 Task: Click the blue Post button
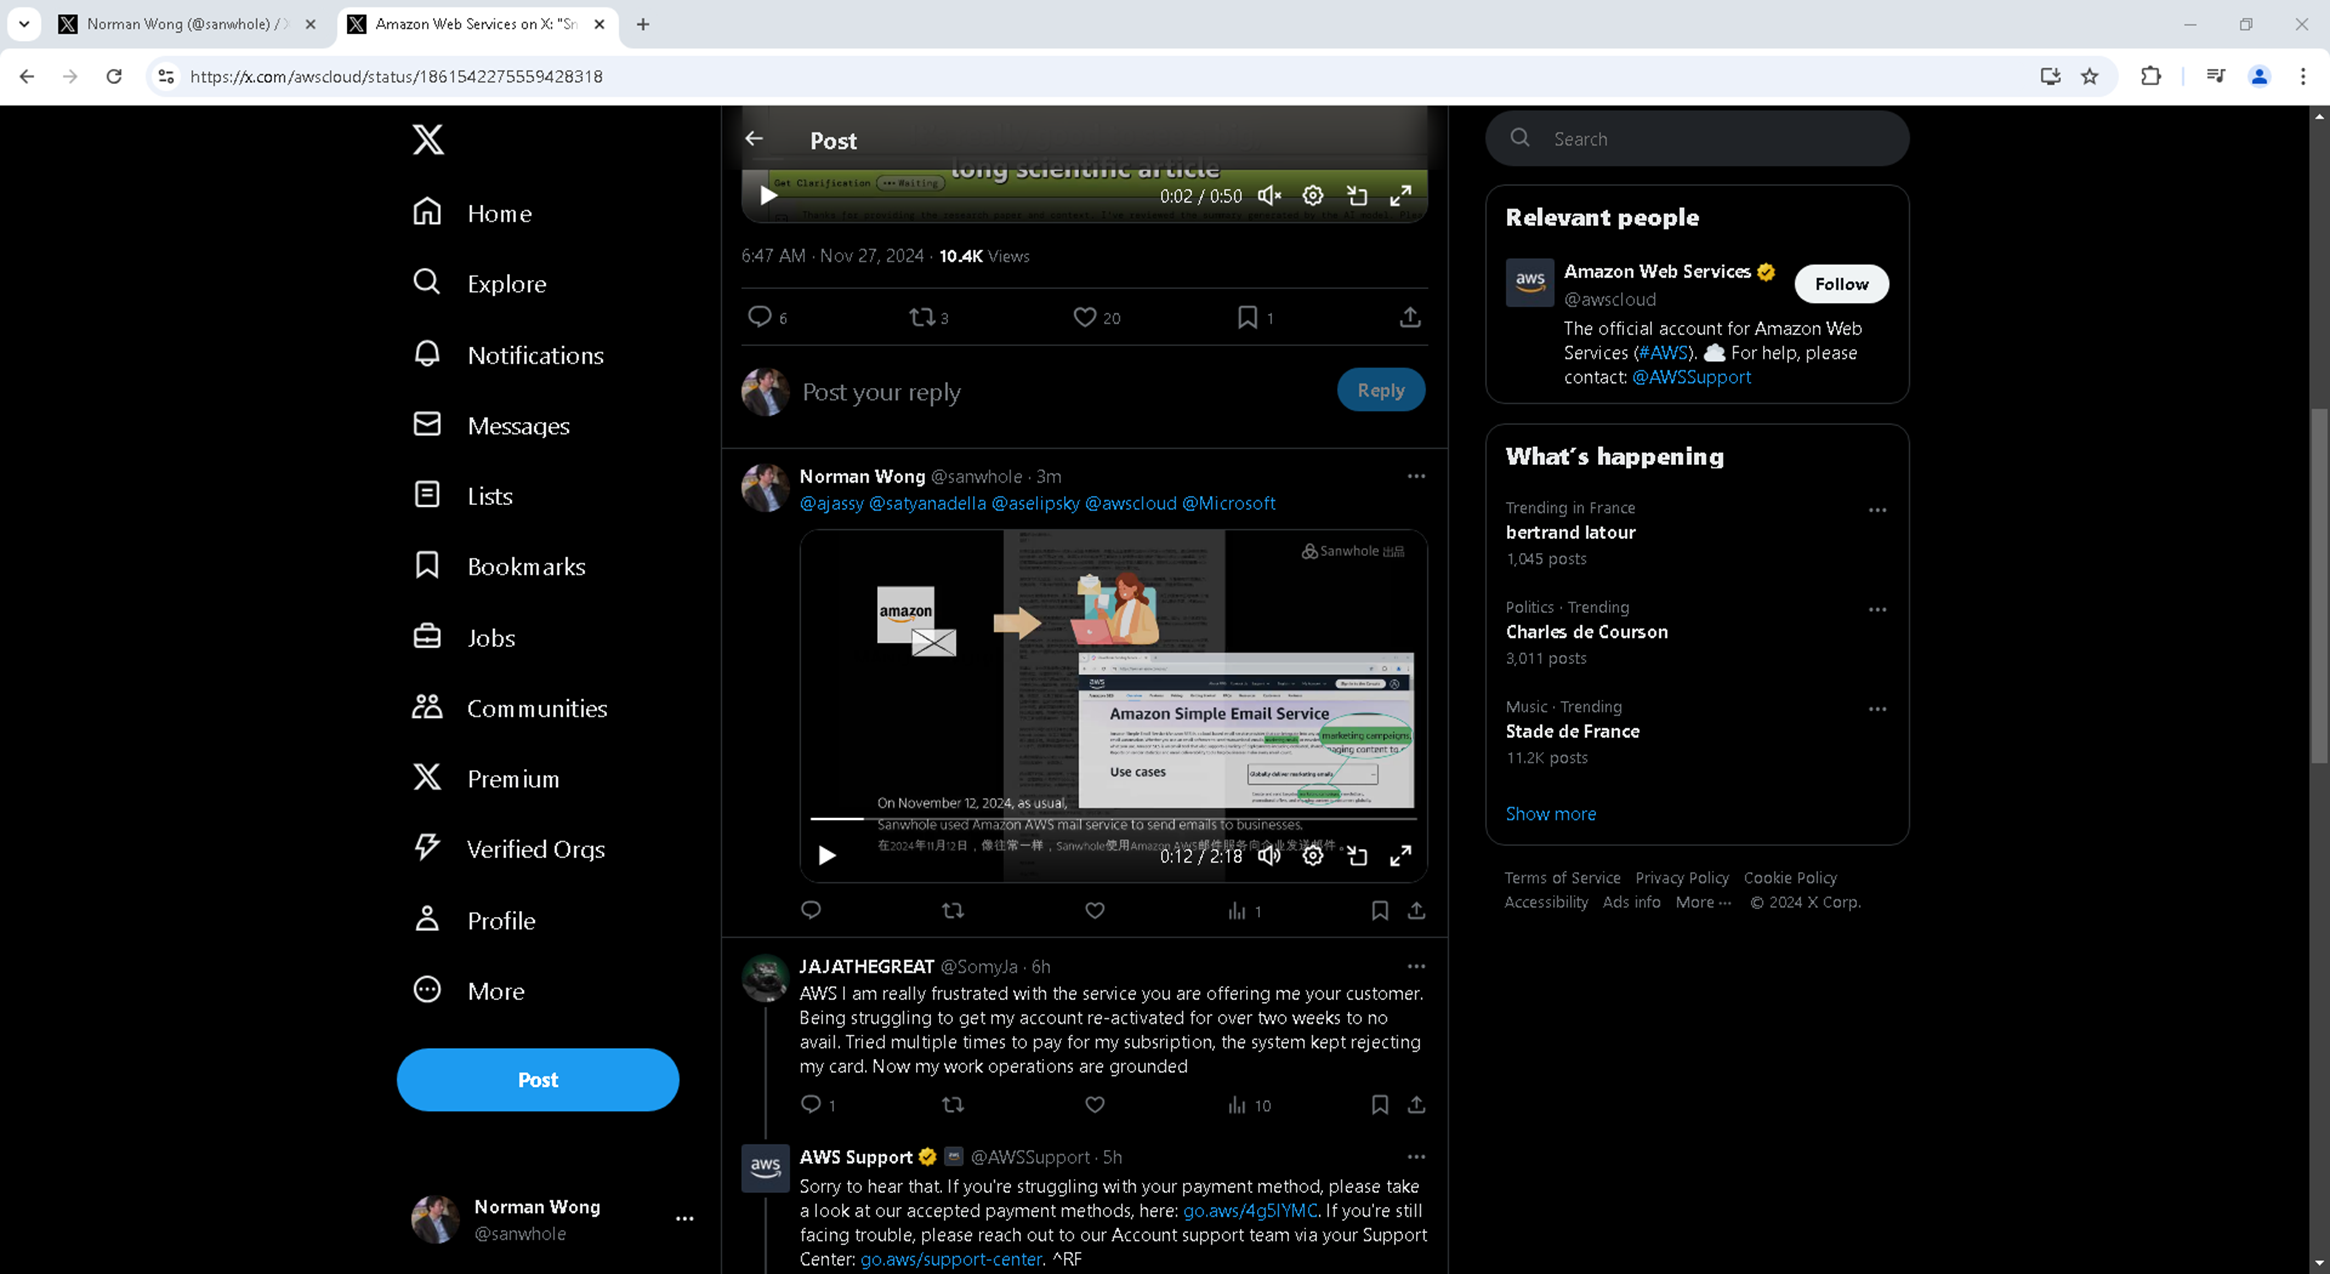(538, 1080)
